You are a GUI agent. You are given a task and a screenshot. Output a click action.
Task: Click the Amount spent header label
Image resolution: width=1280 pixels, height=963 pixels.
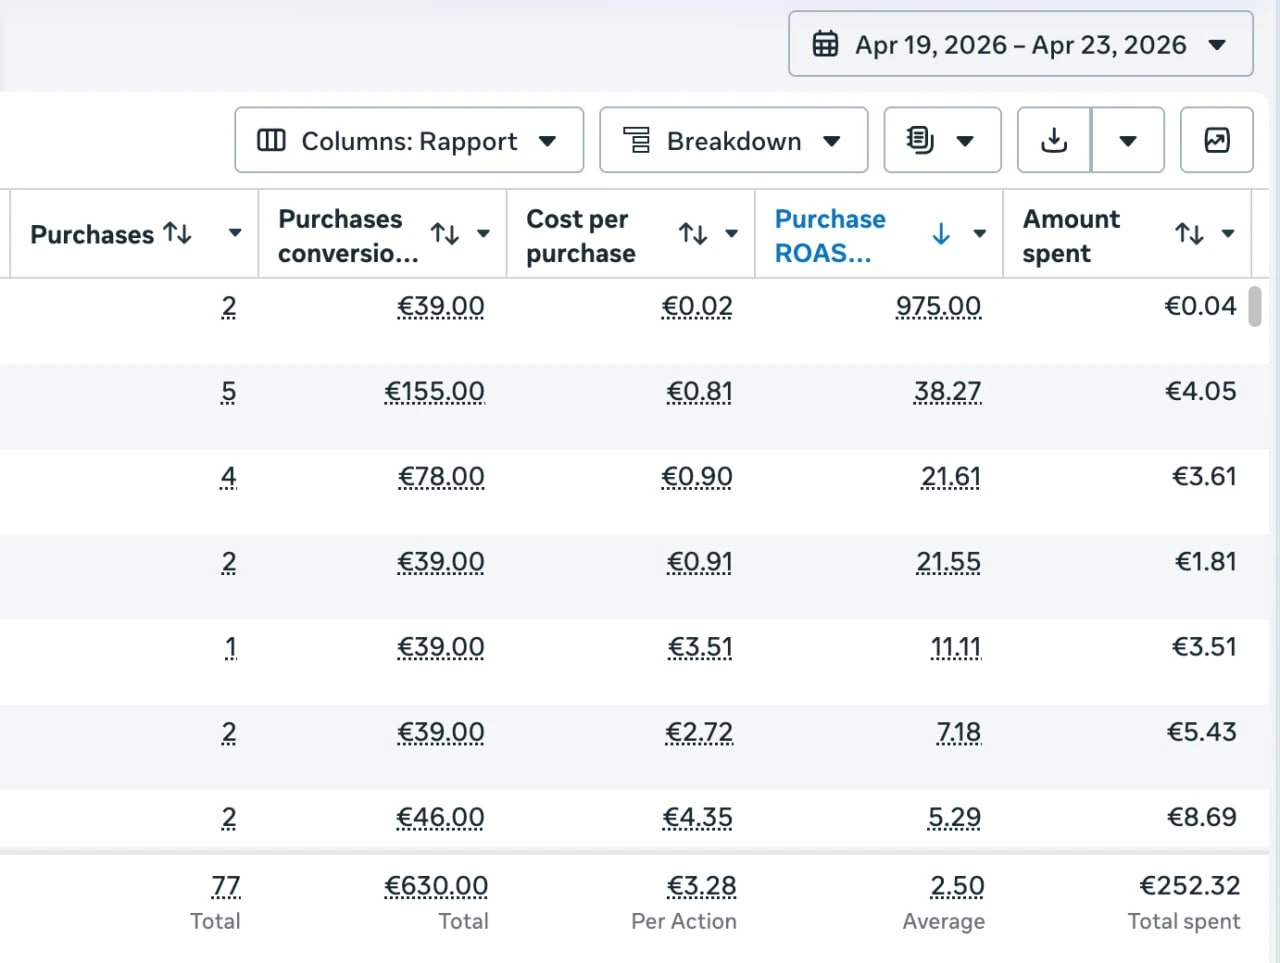1071,235
